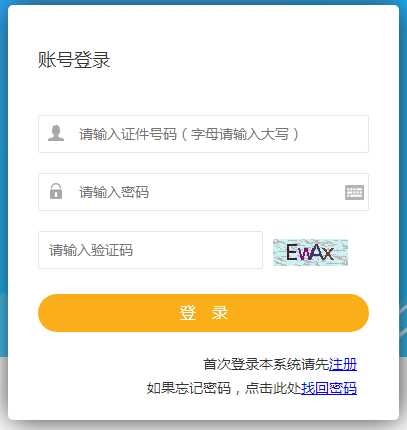Click the letter x in the captcha
The width and height of the screenshot is (407, 430).
point(328,254)
